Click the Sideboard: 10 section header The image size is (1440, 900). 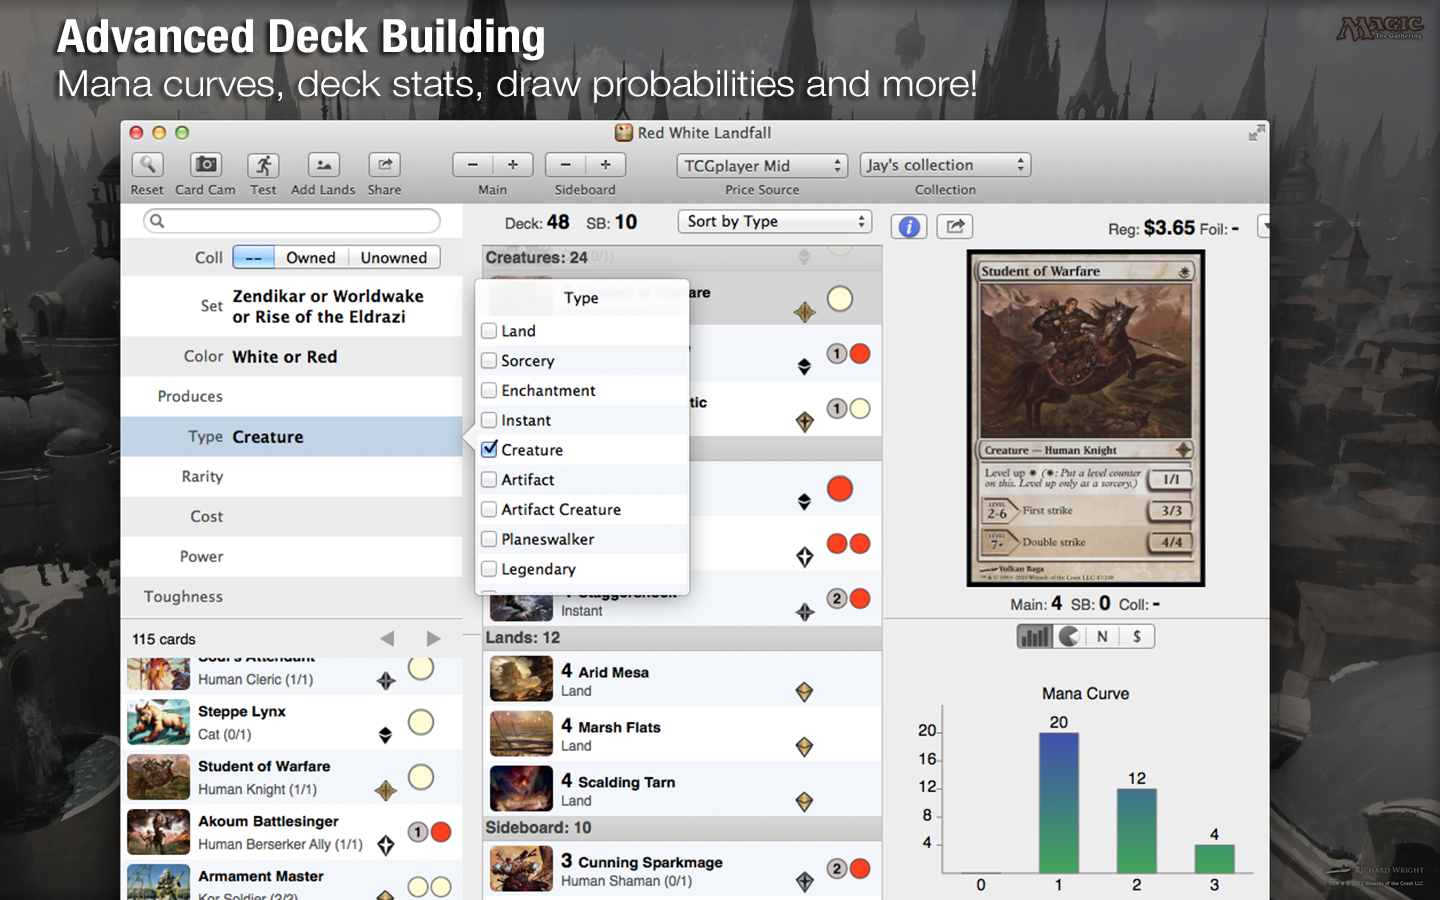coord(682,828)
